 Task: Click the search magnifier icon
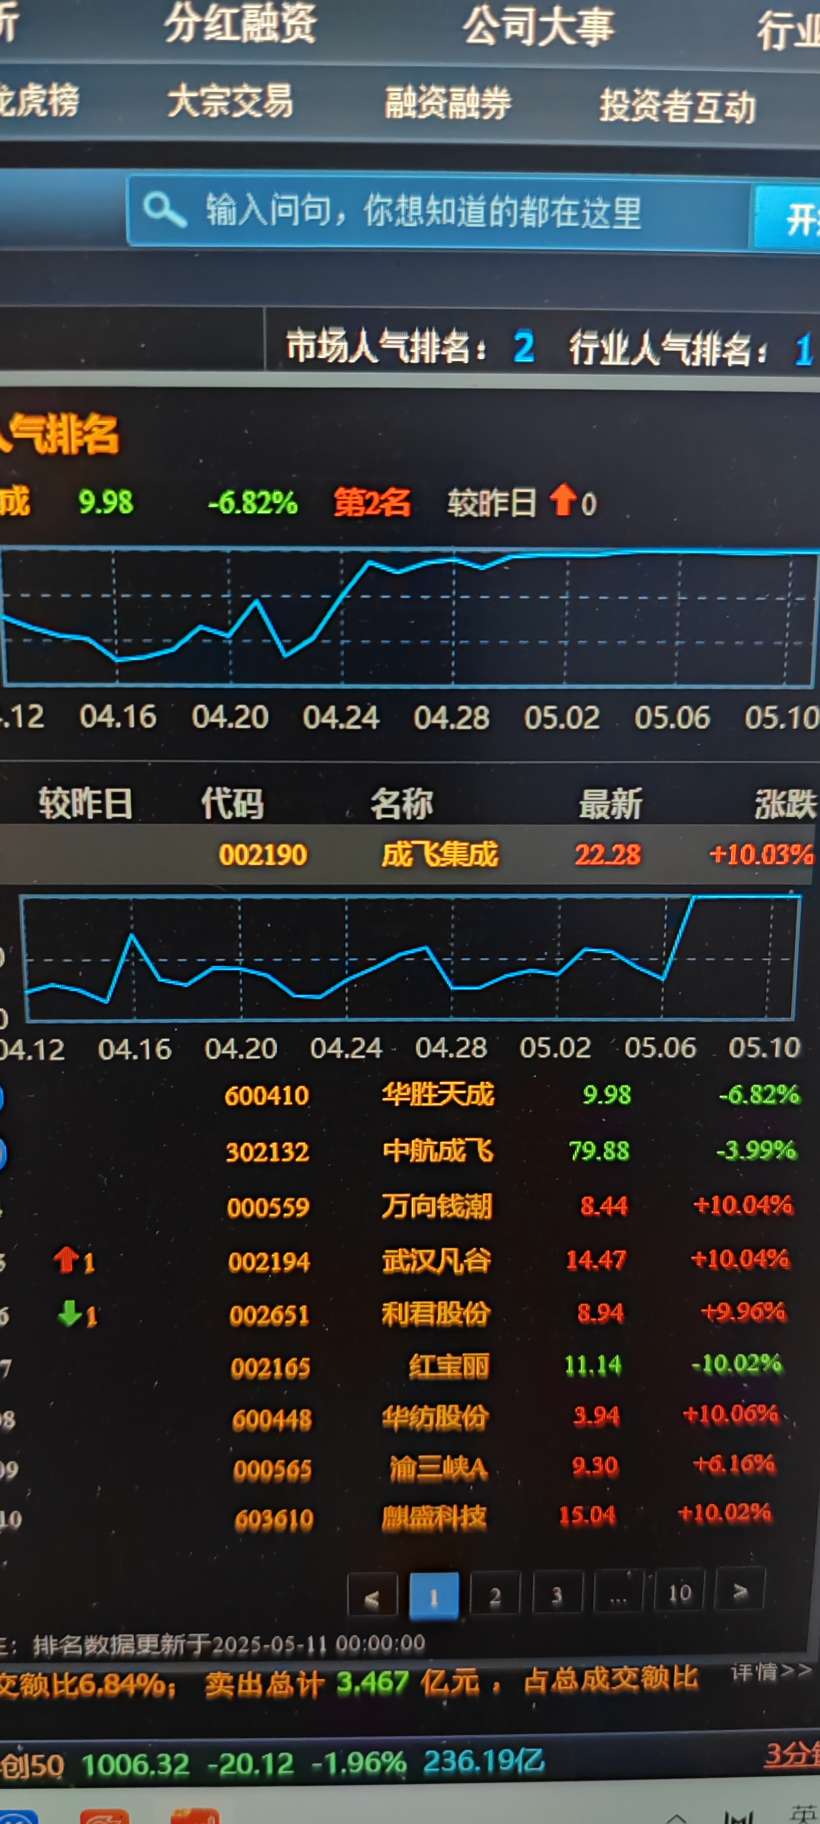pyautogui.click(x=164, y=209)
